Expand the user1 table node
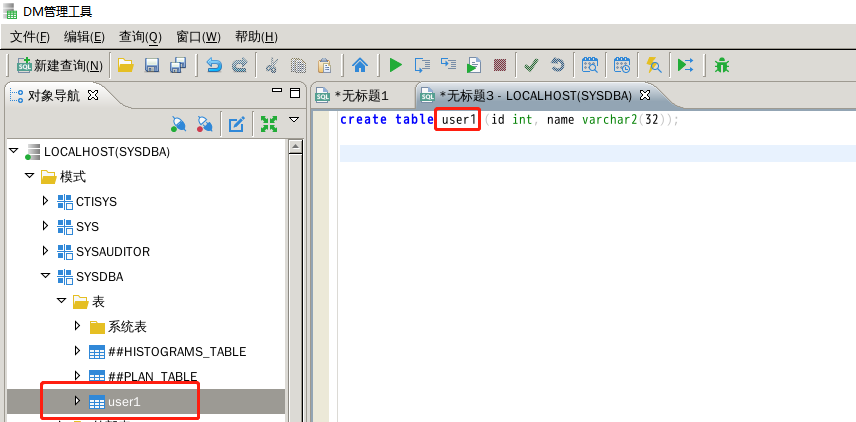 coord(78,401)
